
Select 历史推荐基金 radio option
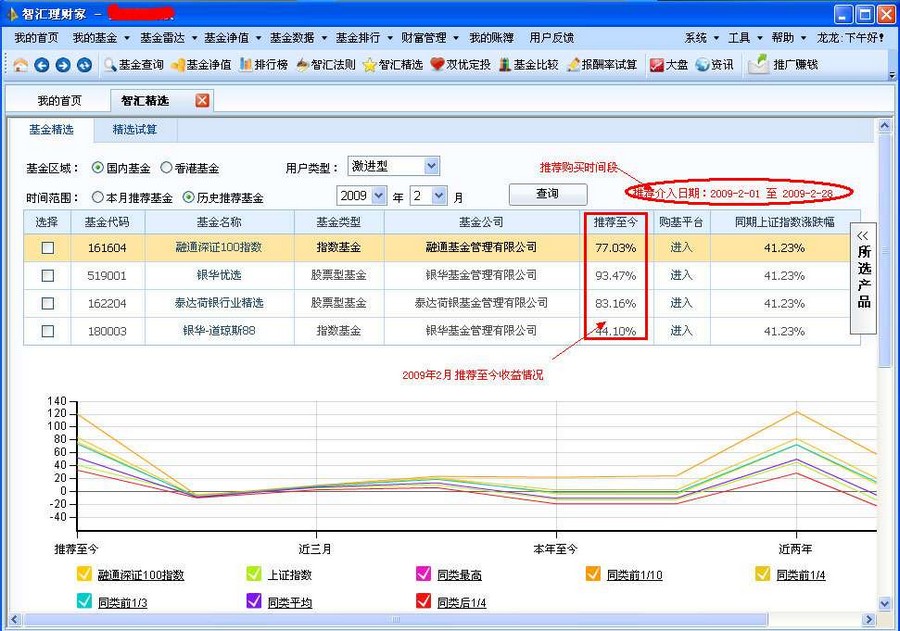tap(188, 198)
